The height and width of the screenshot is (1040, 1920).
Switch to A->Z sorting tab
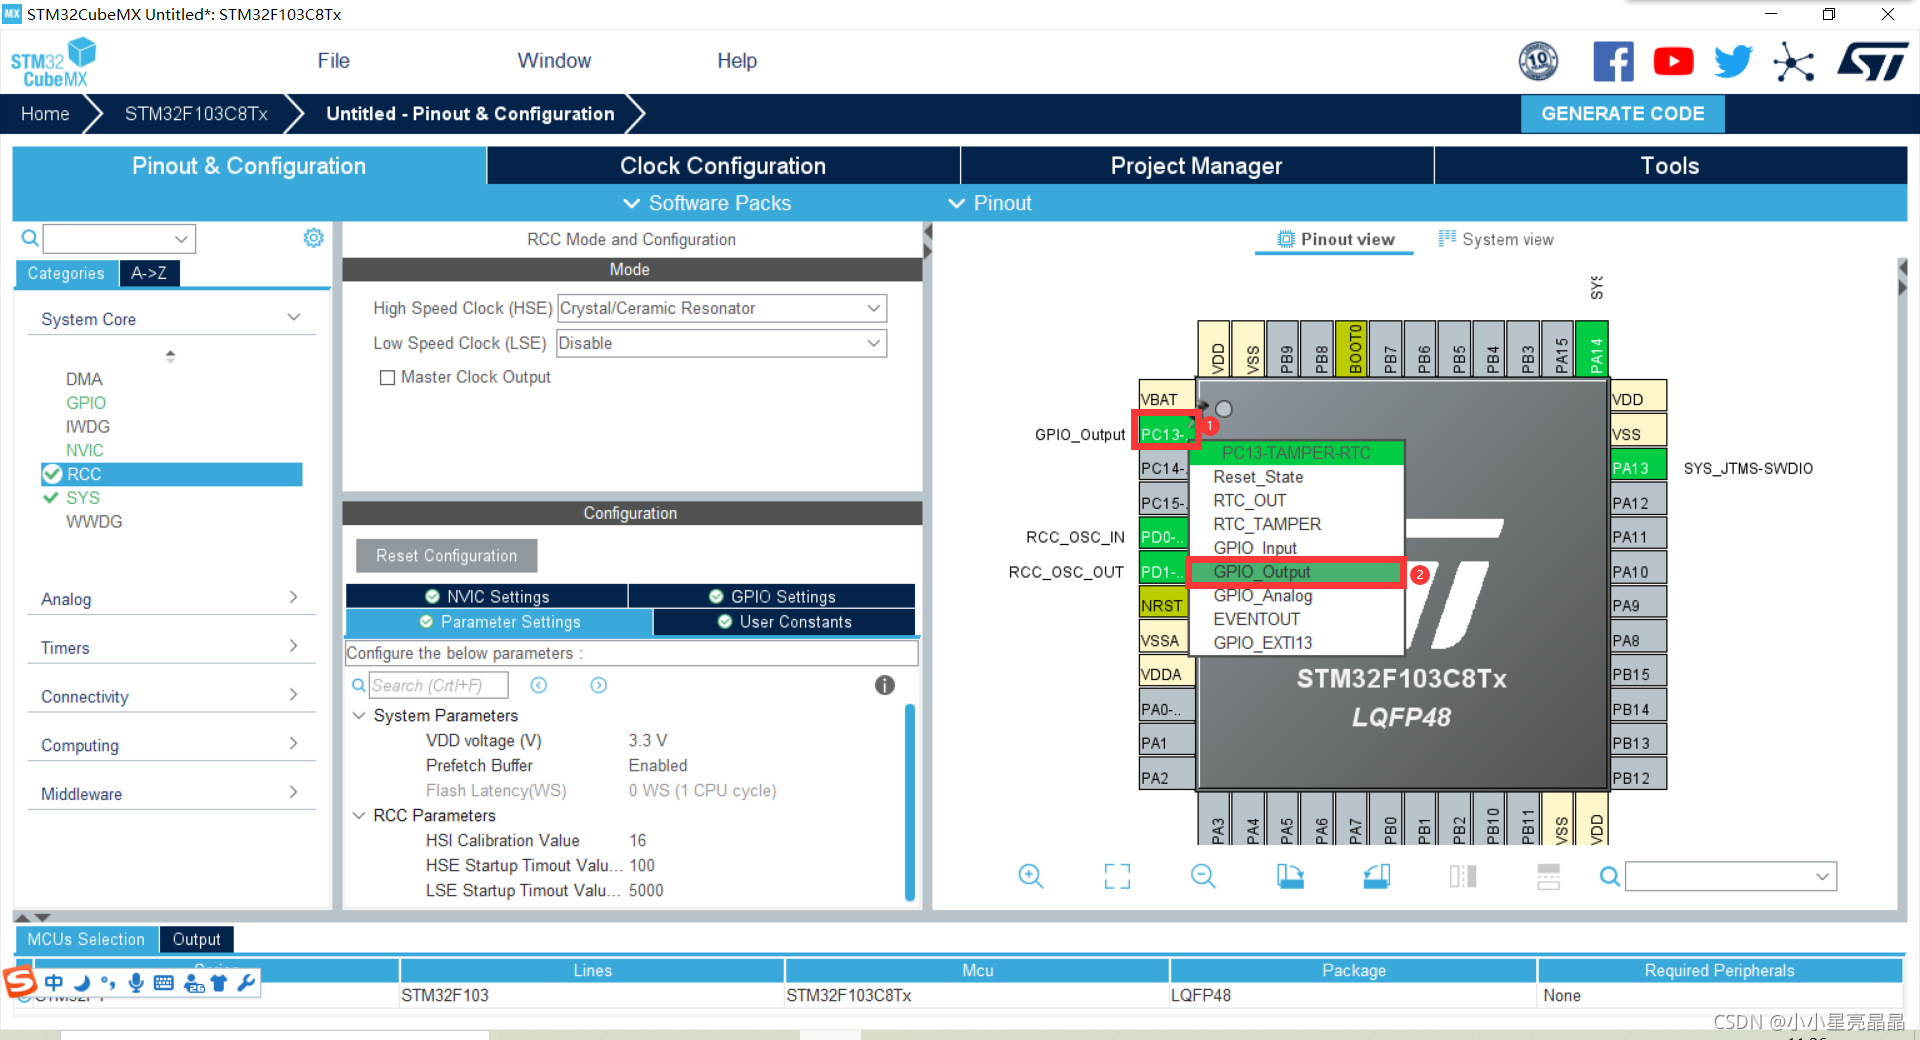pos(149,273)
